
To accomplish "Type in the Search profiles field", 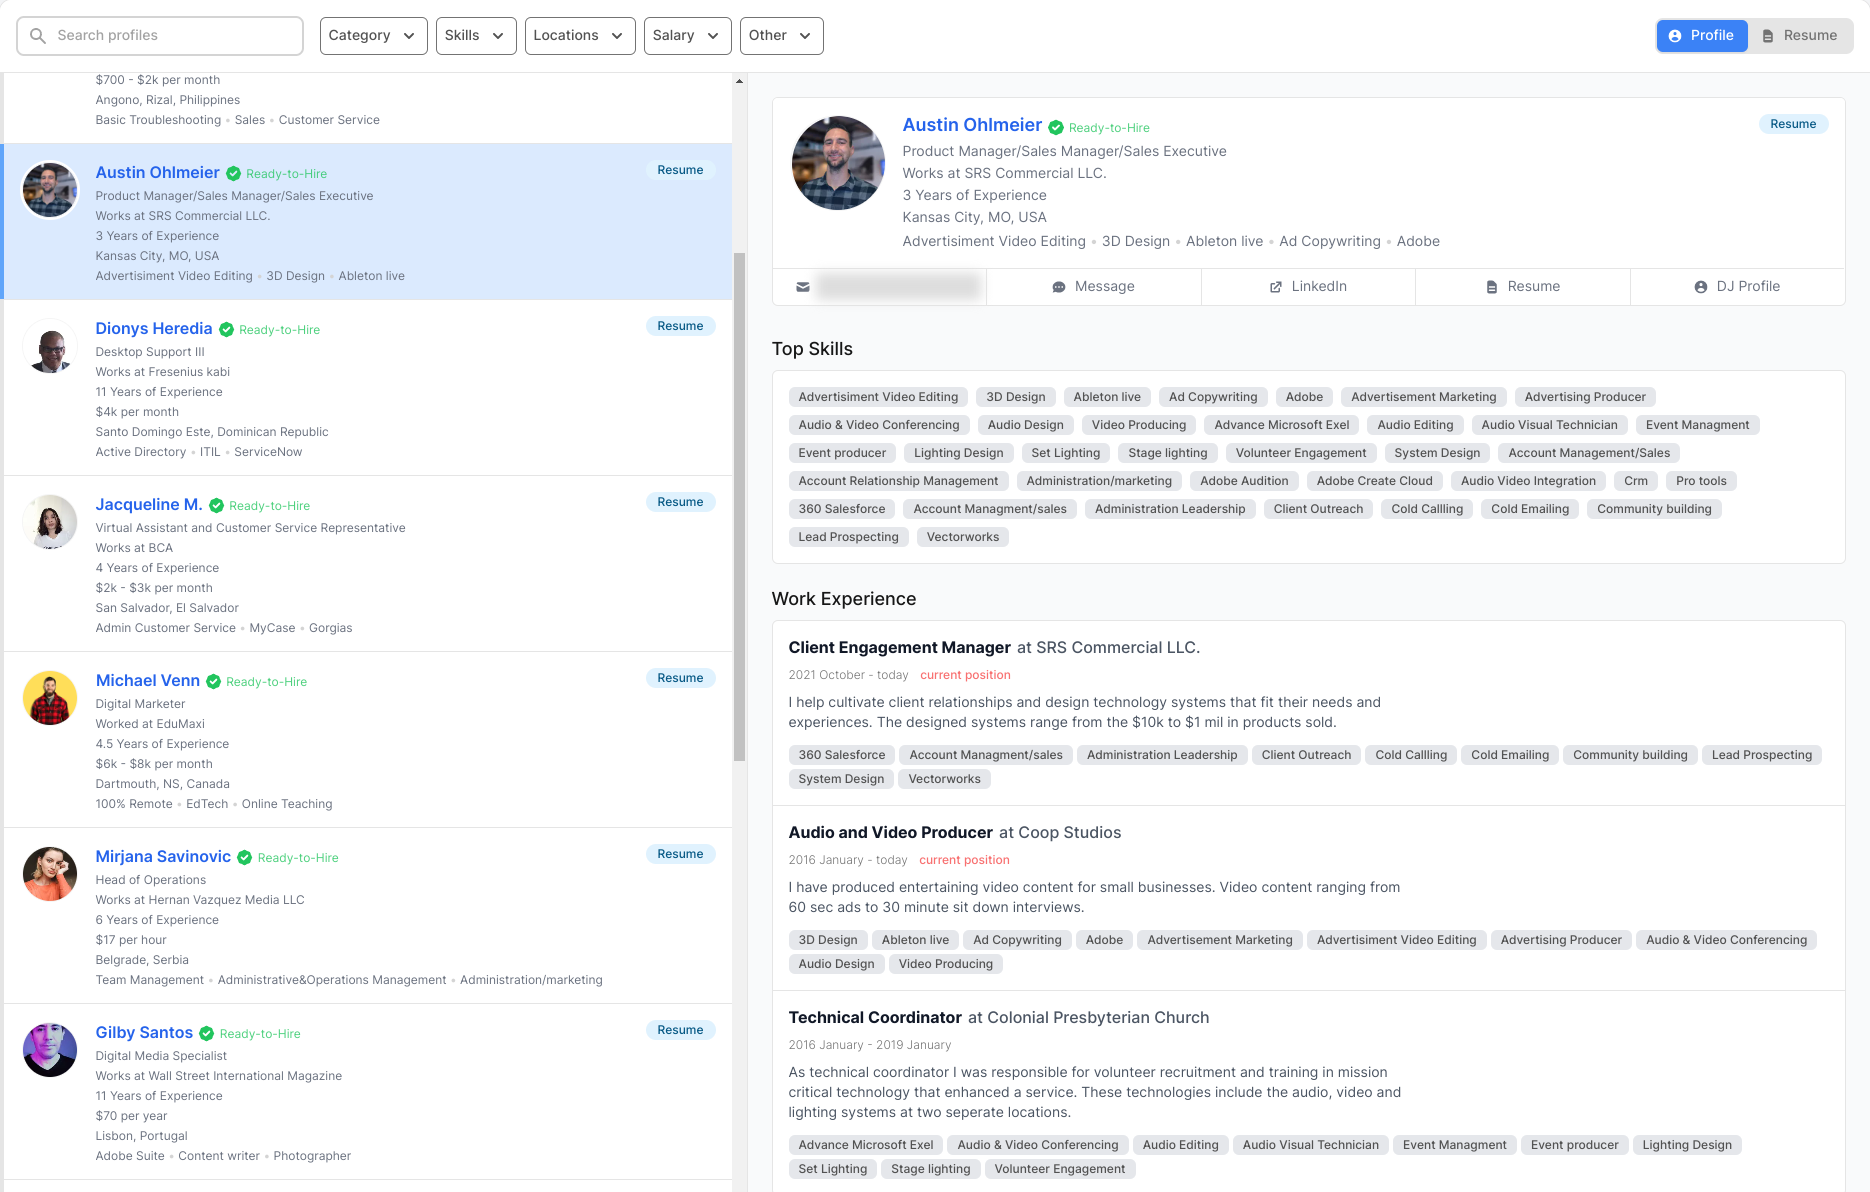I will [170, 36].
